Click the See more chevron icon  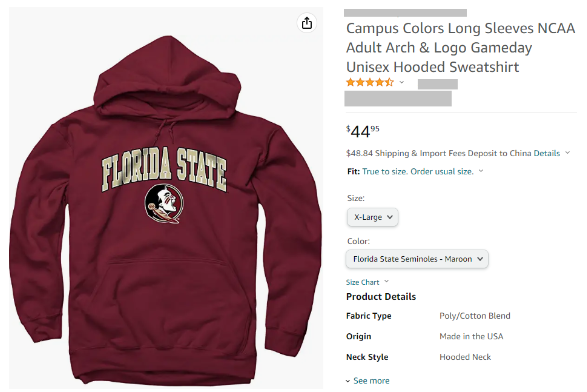click(348, 381)
